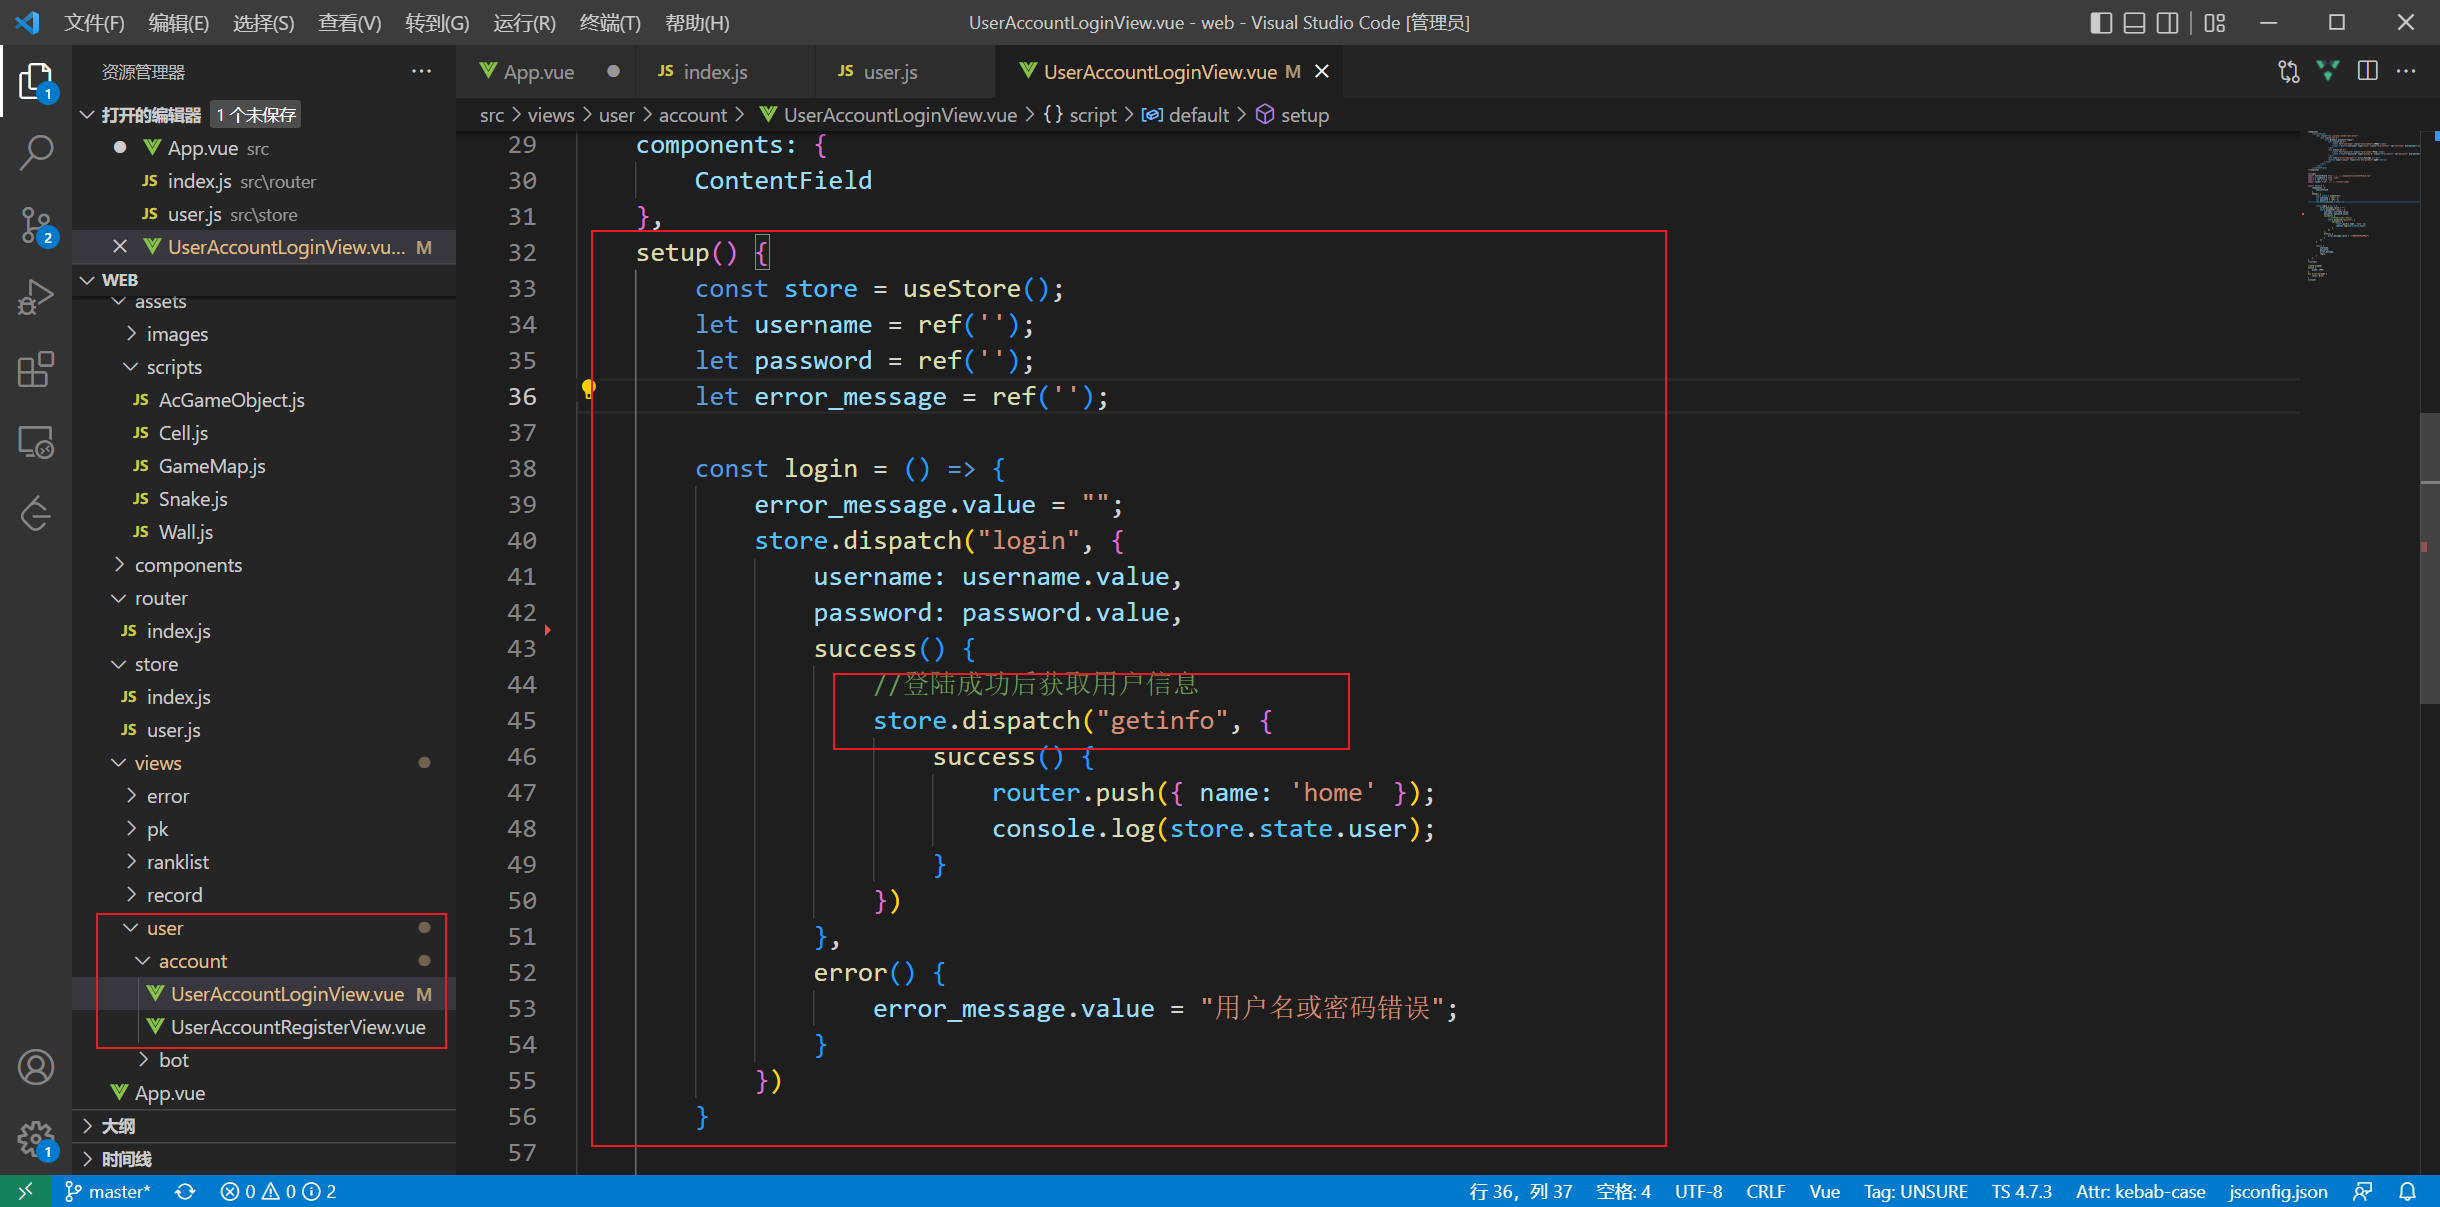Toggle the secondary side bar layout button
The height and width of the screenshot is (1207, 2440).
[x=2167, y=22]
